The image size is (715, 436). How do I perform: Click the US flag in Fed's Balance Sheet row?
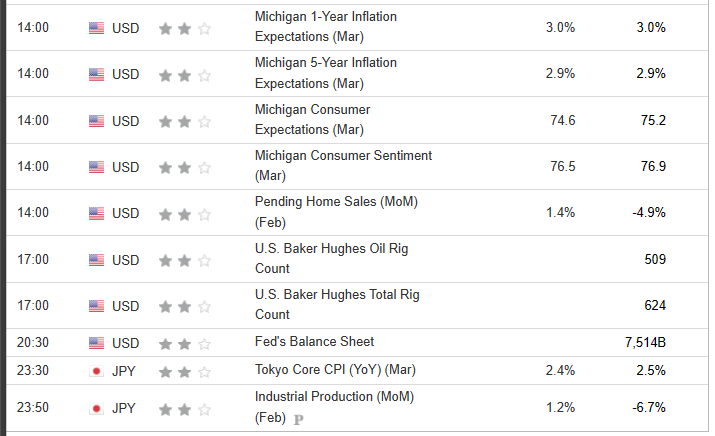tap(96, 342)
